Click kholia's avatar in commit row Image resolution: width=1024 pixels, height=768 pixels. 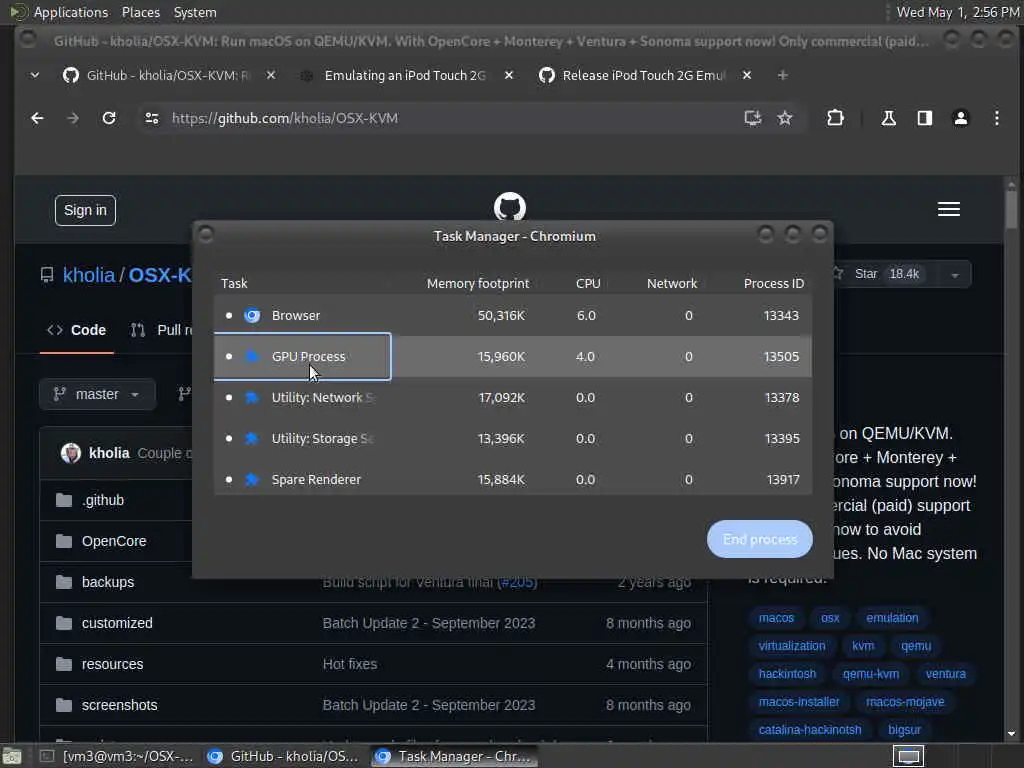tap(71, 453)
